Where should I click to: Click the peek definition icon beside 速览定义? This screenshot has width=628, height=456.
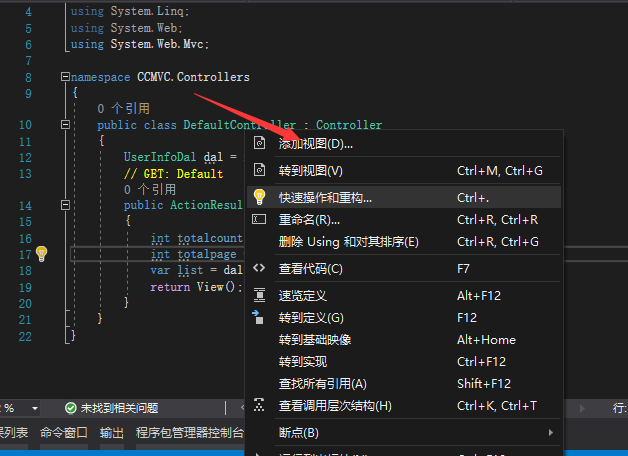(x=260, y=295)
